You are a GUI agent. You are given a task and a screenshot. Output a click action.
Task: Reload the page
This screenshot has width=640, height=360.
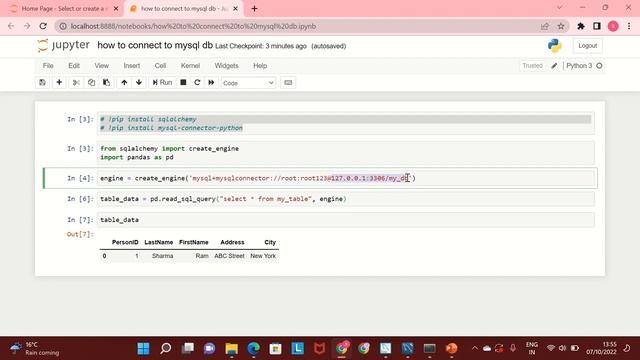point(43,26)
